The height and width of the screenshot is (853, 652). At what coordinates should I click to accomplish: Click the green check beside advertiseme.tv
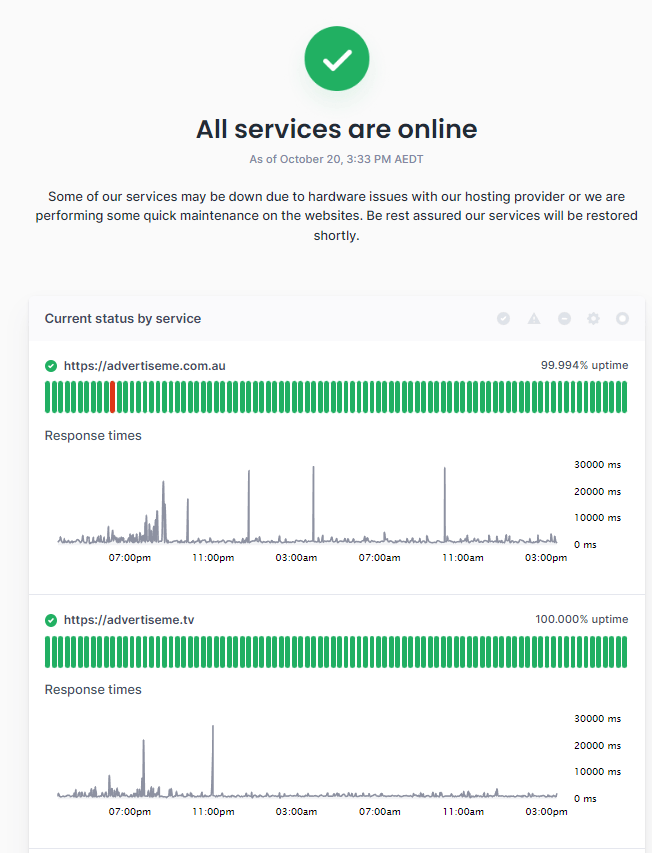[50, 619]
